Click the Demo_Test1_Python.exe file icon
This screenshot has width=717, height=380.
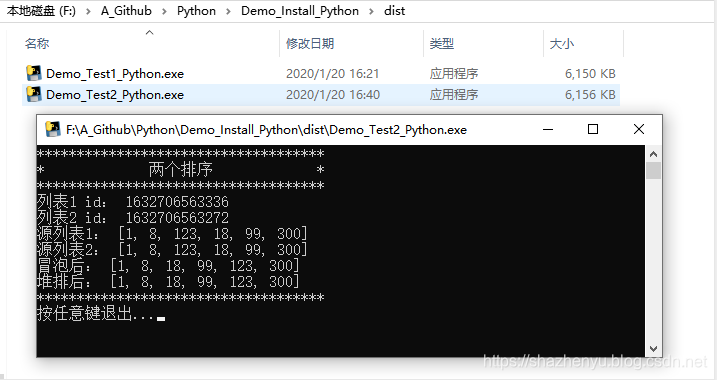(33, 73)
